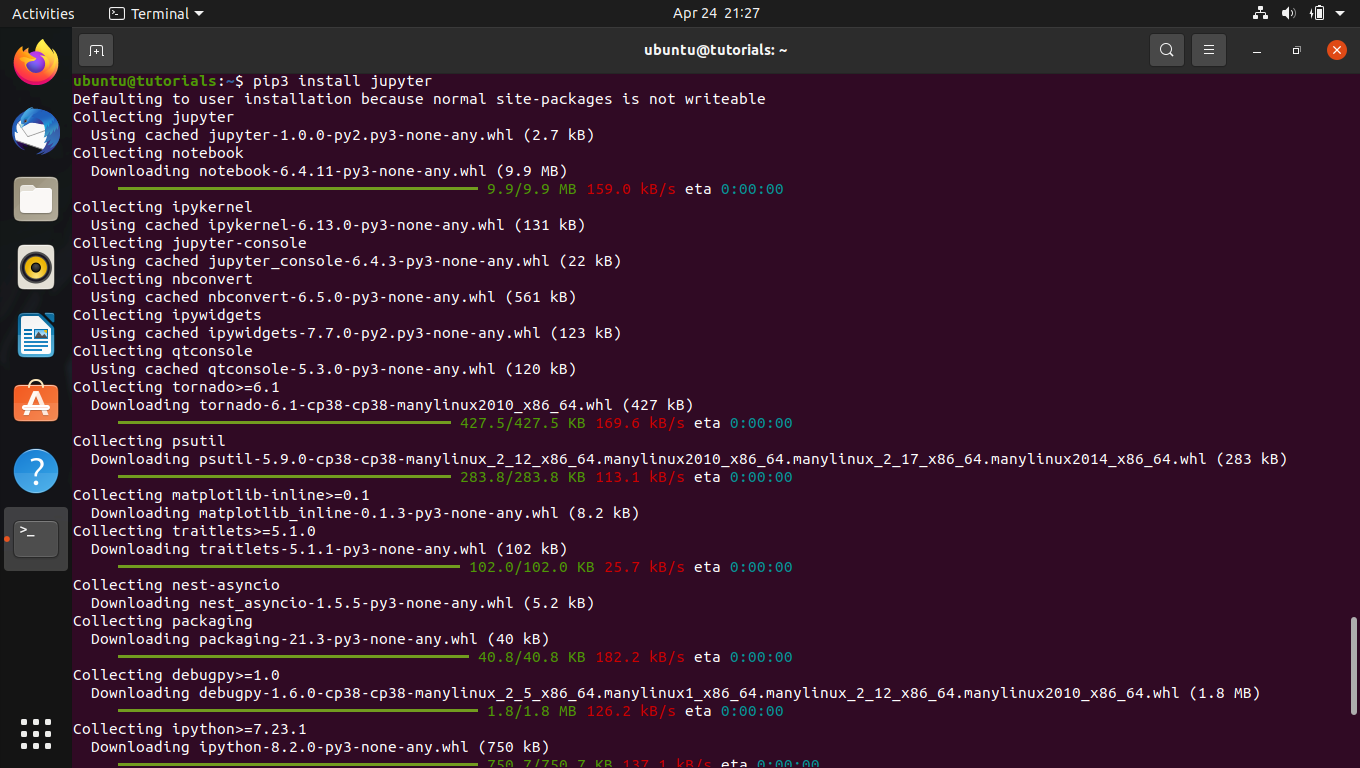The width and height of the screenshot is (1360, 768).
Task: Open a new terminal tab
Action: coord(95,49)
